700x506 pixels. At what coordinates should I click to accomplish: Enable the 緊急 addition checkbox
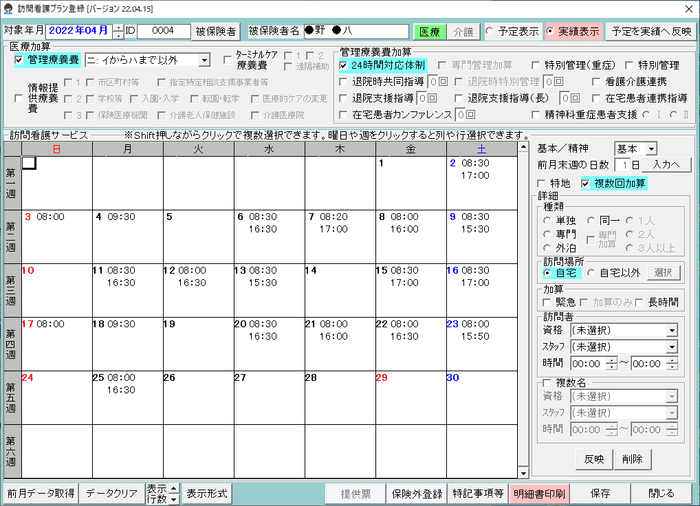click(x=546, y=303)
